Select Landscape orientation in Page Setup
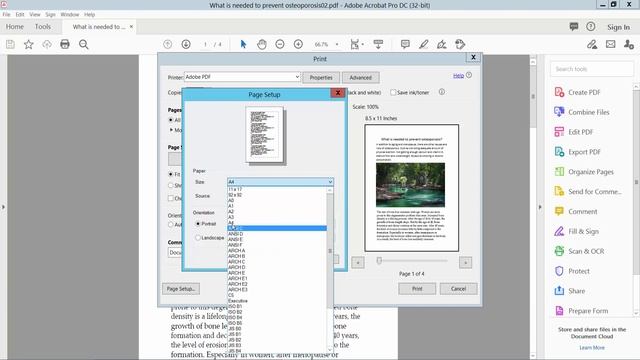Screen dimensions: 640x360 coord(198,238)
